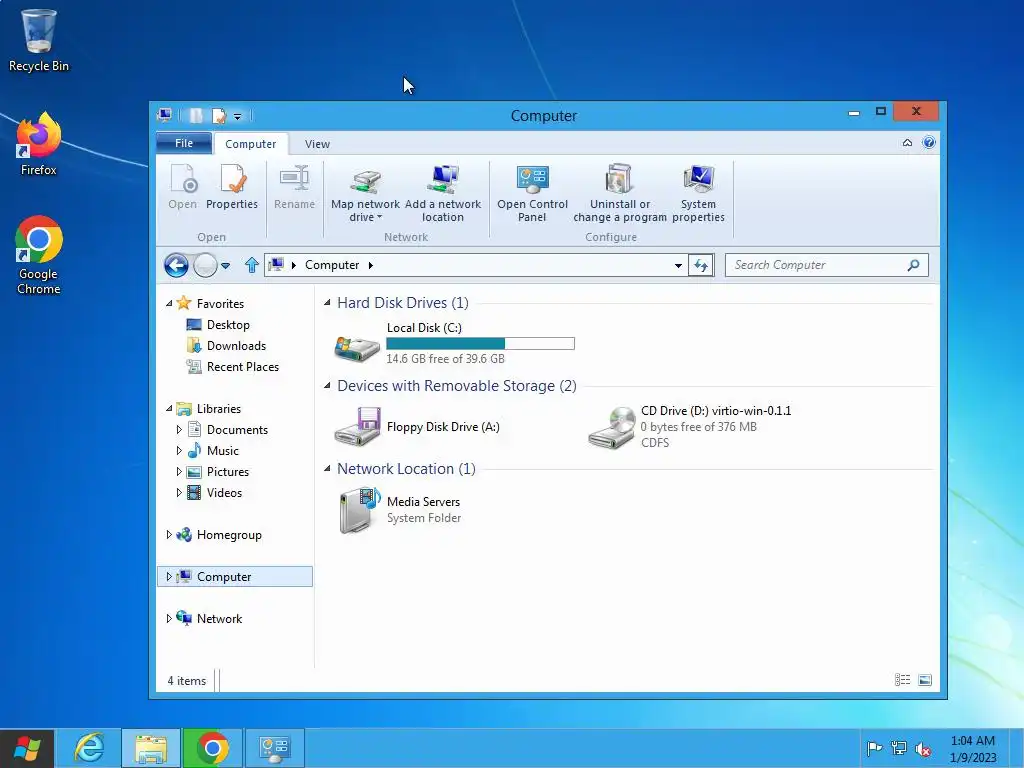Switch to View ribbon tab
1024x768 pixels.
317,144
